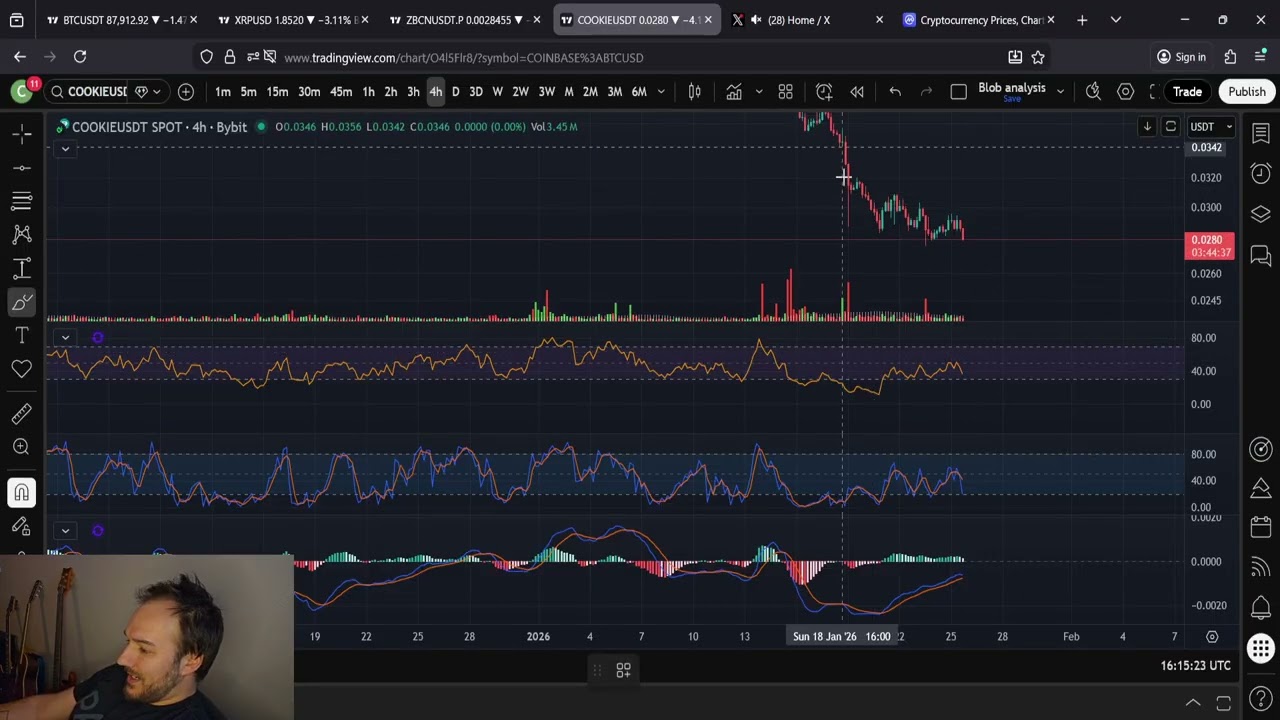Screen dimensions: 1280x720
Task: Select the 1m timeframe
Action: click(x=223, y=92)
